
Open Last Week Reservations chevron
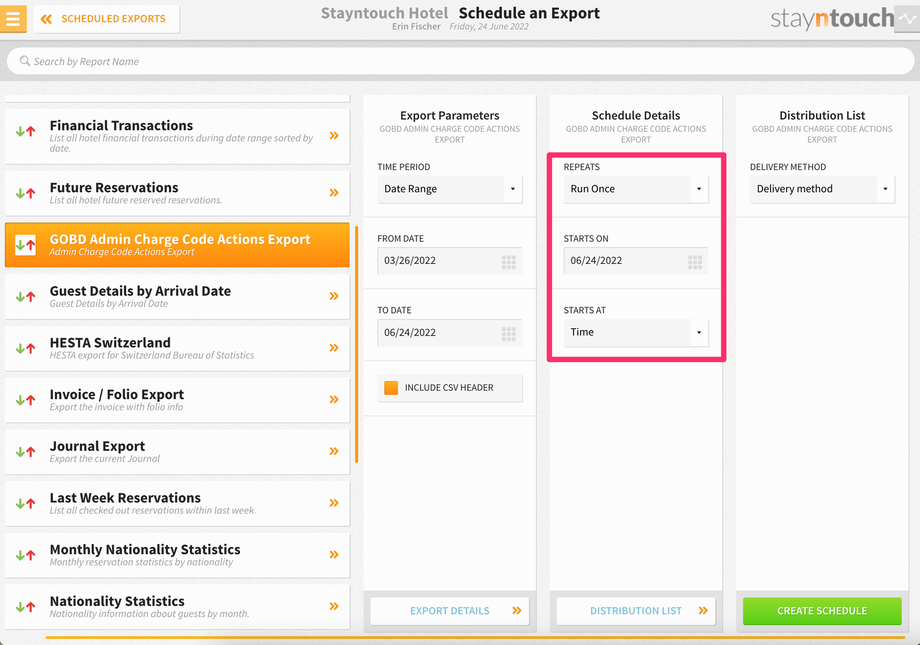point(334,502)
